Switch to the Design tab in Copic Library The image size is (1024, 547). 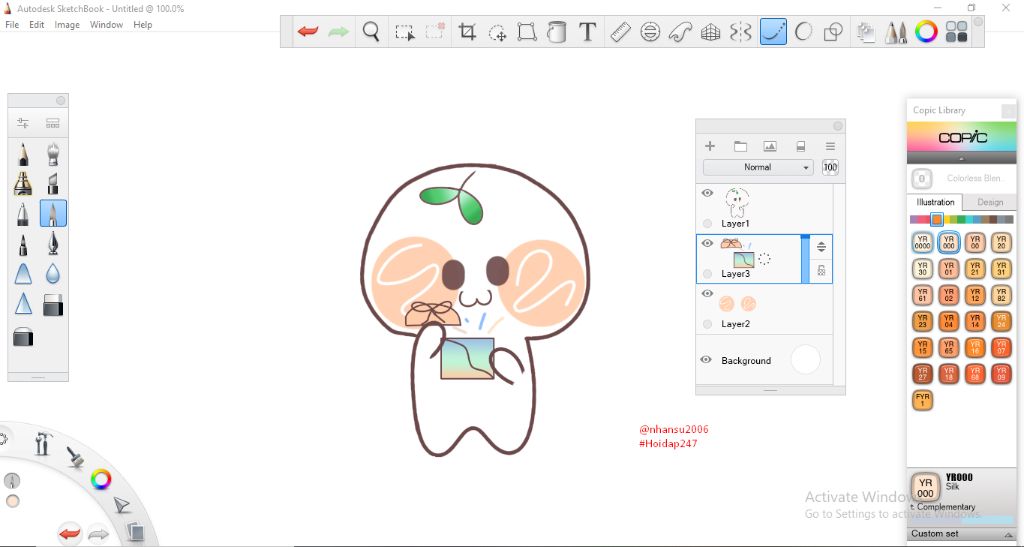(x=990, y=202)
